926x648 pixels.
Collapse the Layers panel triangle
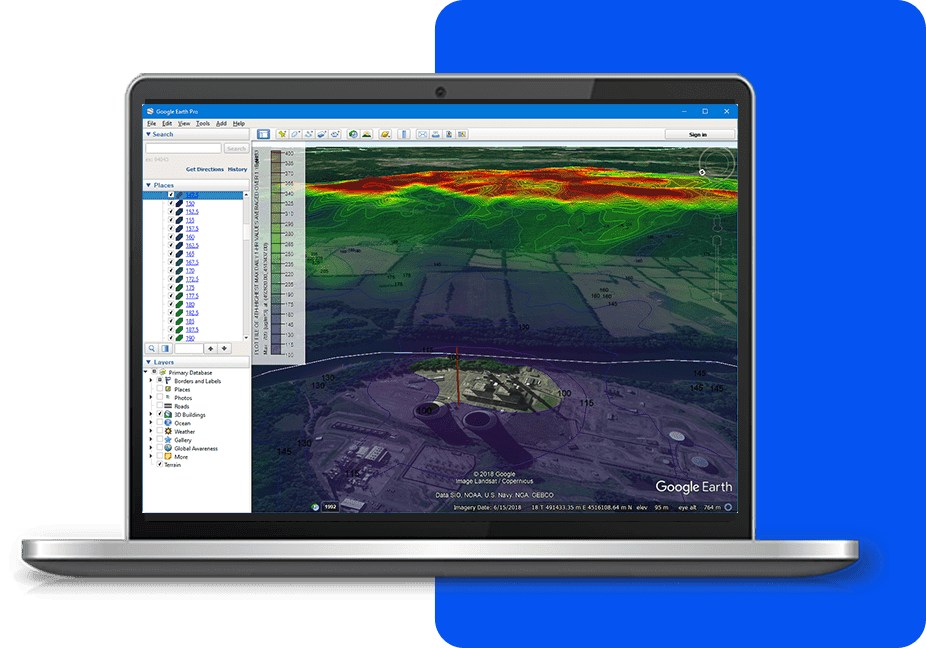(148, 362)
